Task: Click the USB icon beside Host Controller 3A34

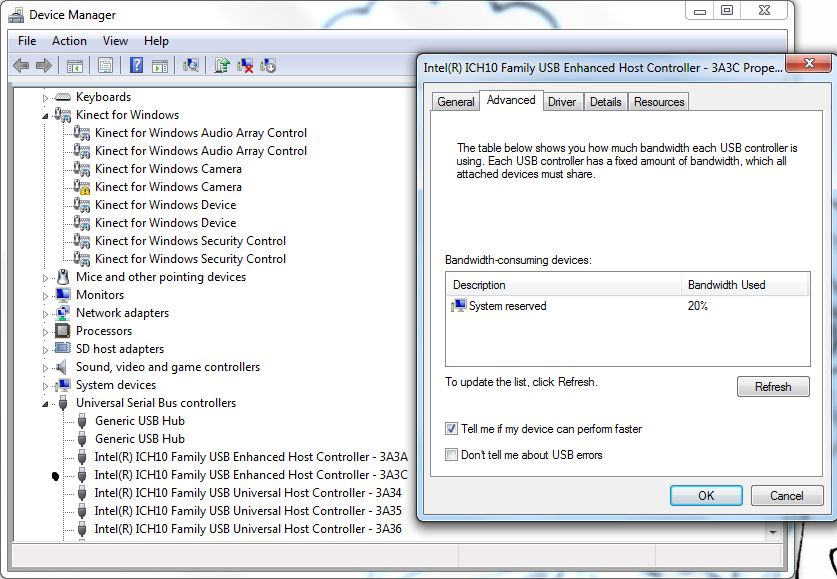Action: click(x=82, y=493)
